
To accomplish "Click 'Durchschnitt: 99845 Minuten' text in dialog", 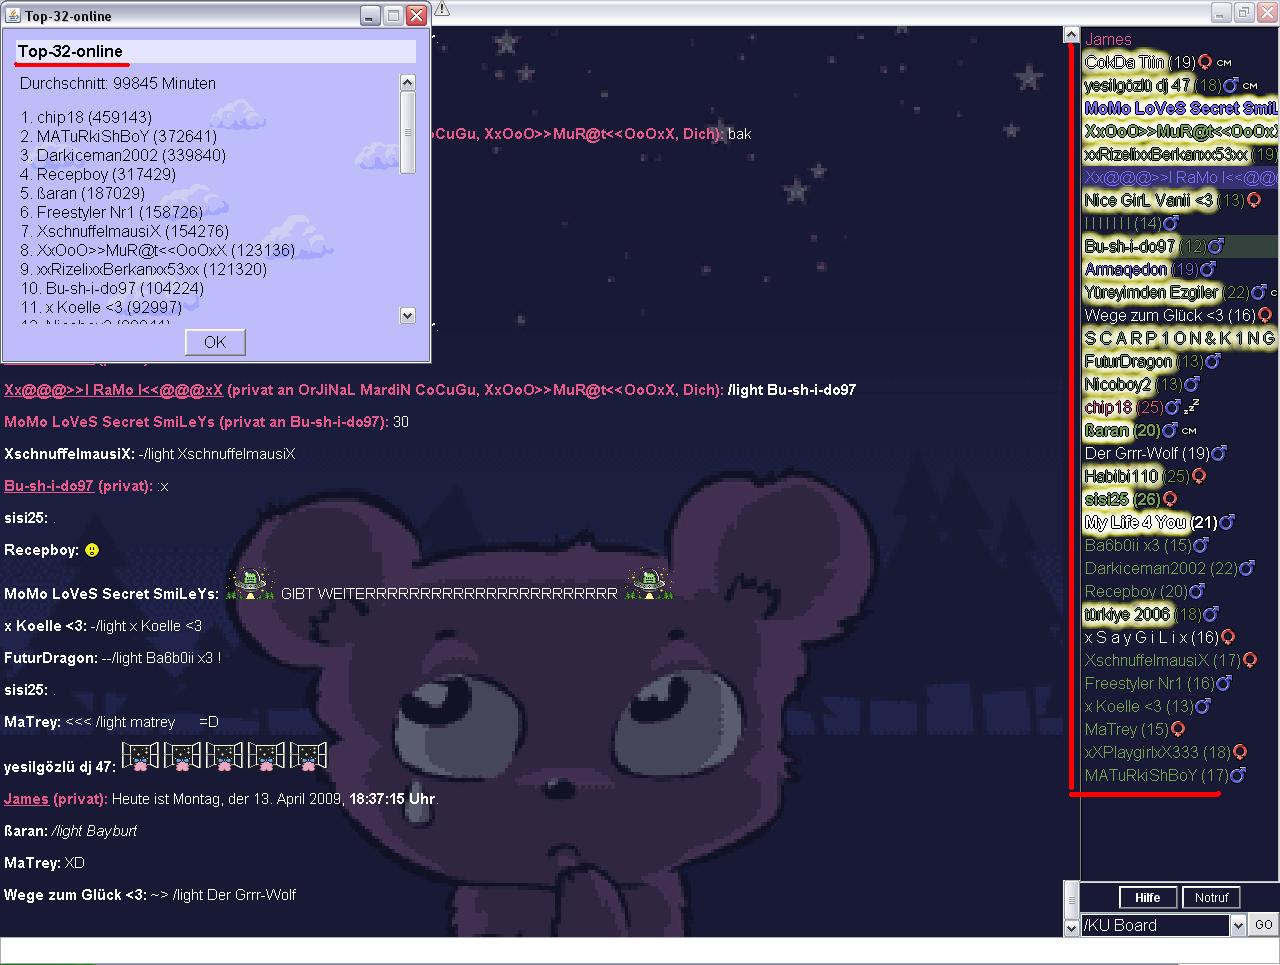I will coord(118,83).
